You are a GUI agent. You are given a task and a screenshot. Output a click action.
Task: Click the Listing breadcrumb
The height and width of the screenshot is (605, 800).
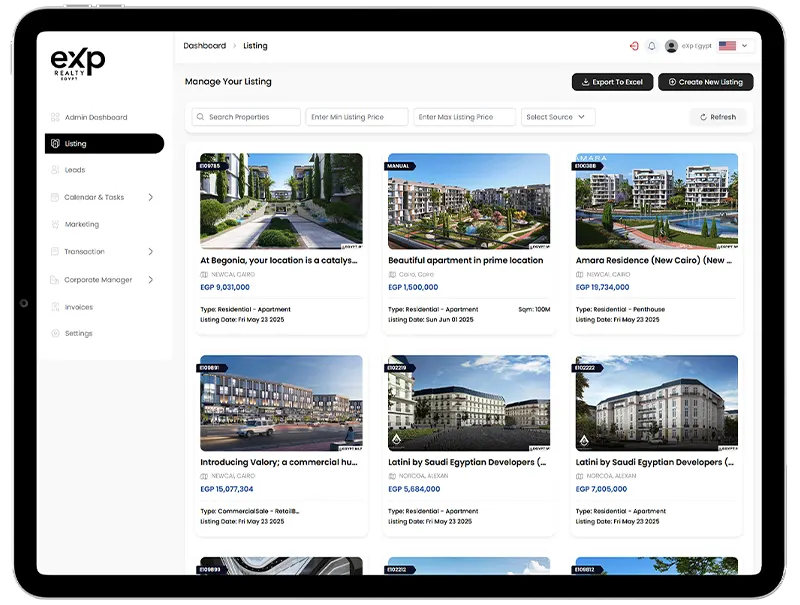click(x=255, y=46)
